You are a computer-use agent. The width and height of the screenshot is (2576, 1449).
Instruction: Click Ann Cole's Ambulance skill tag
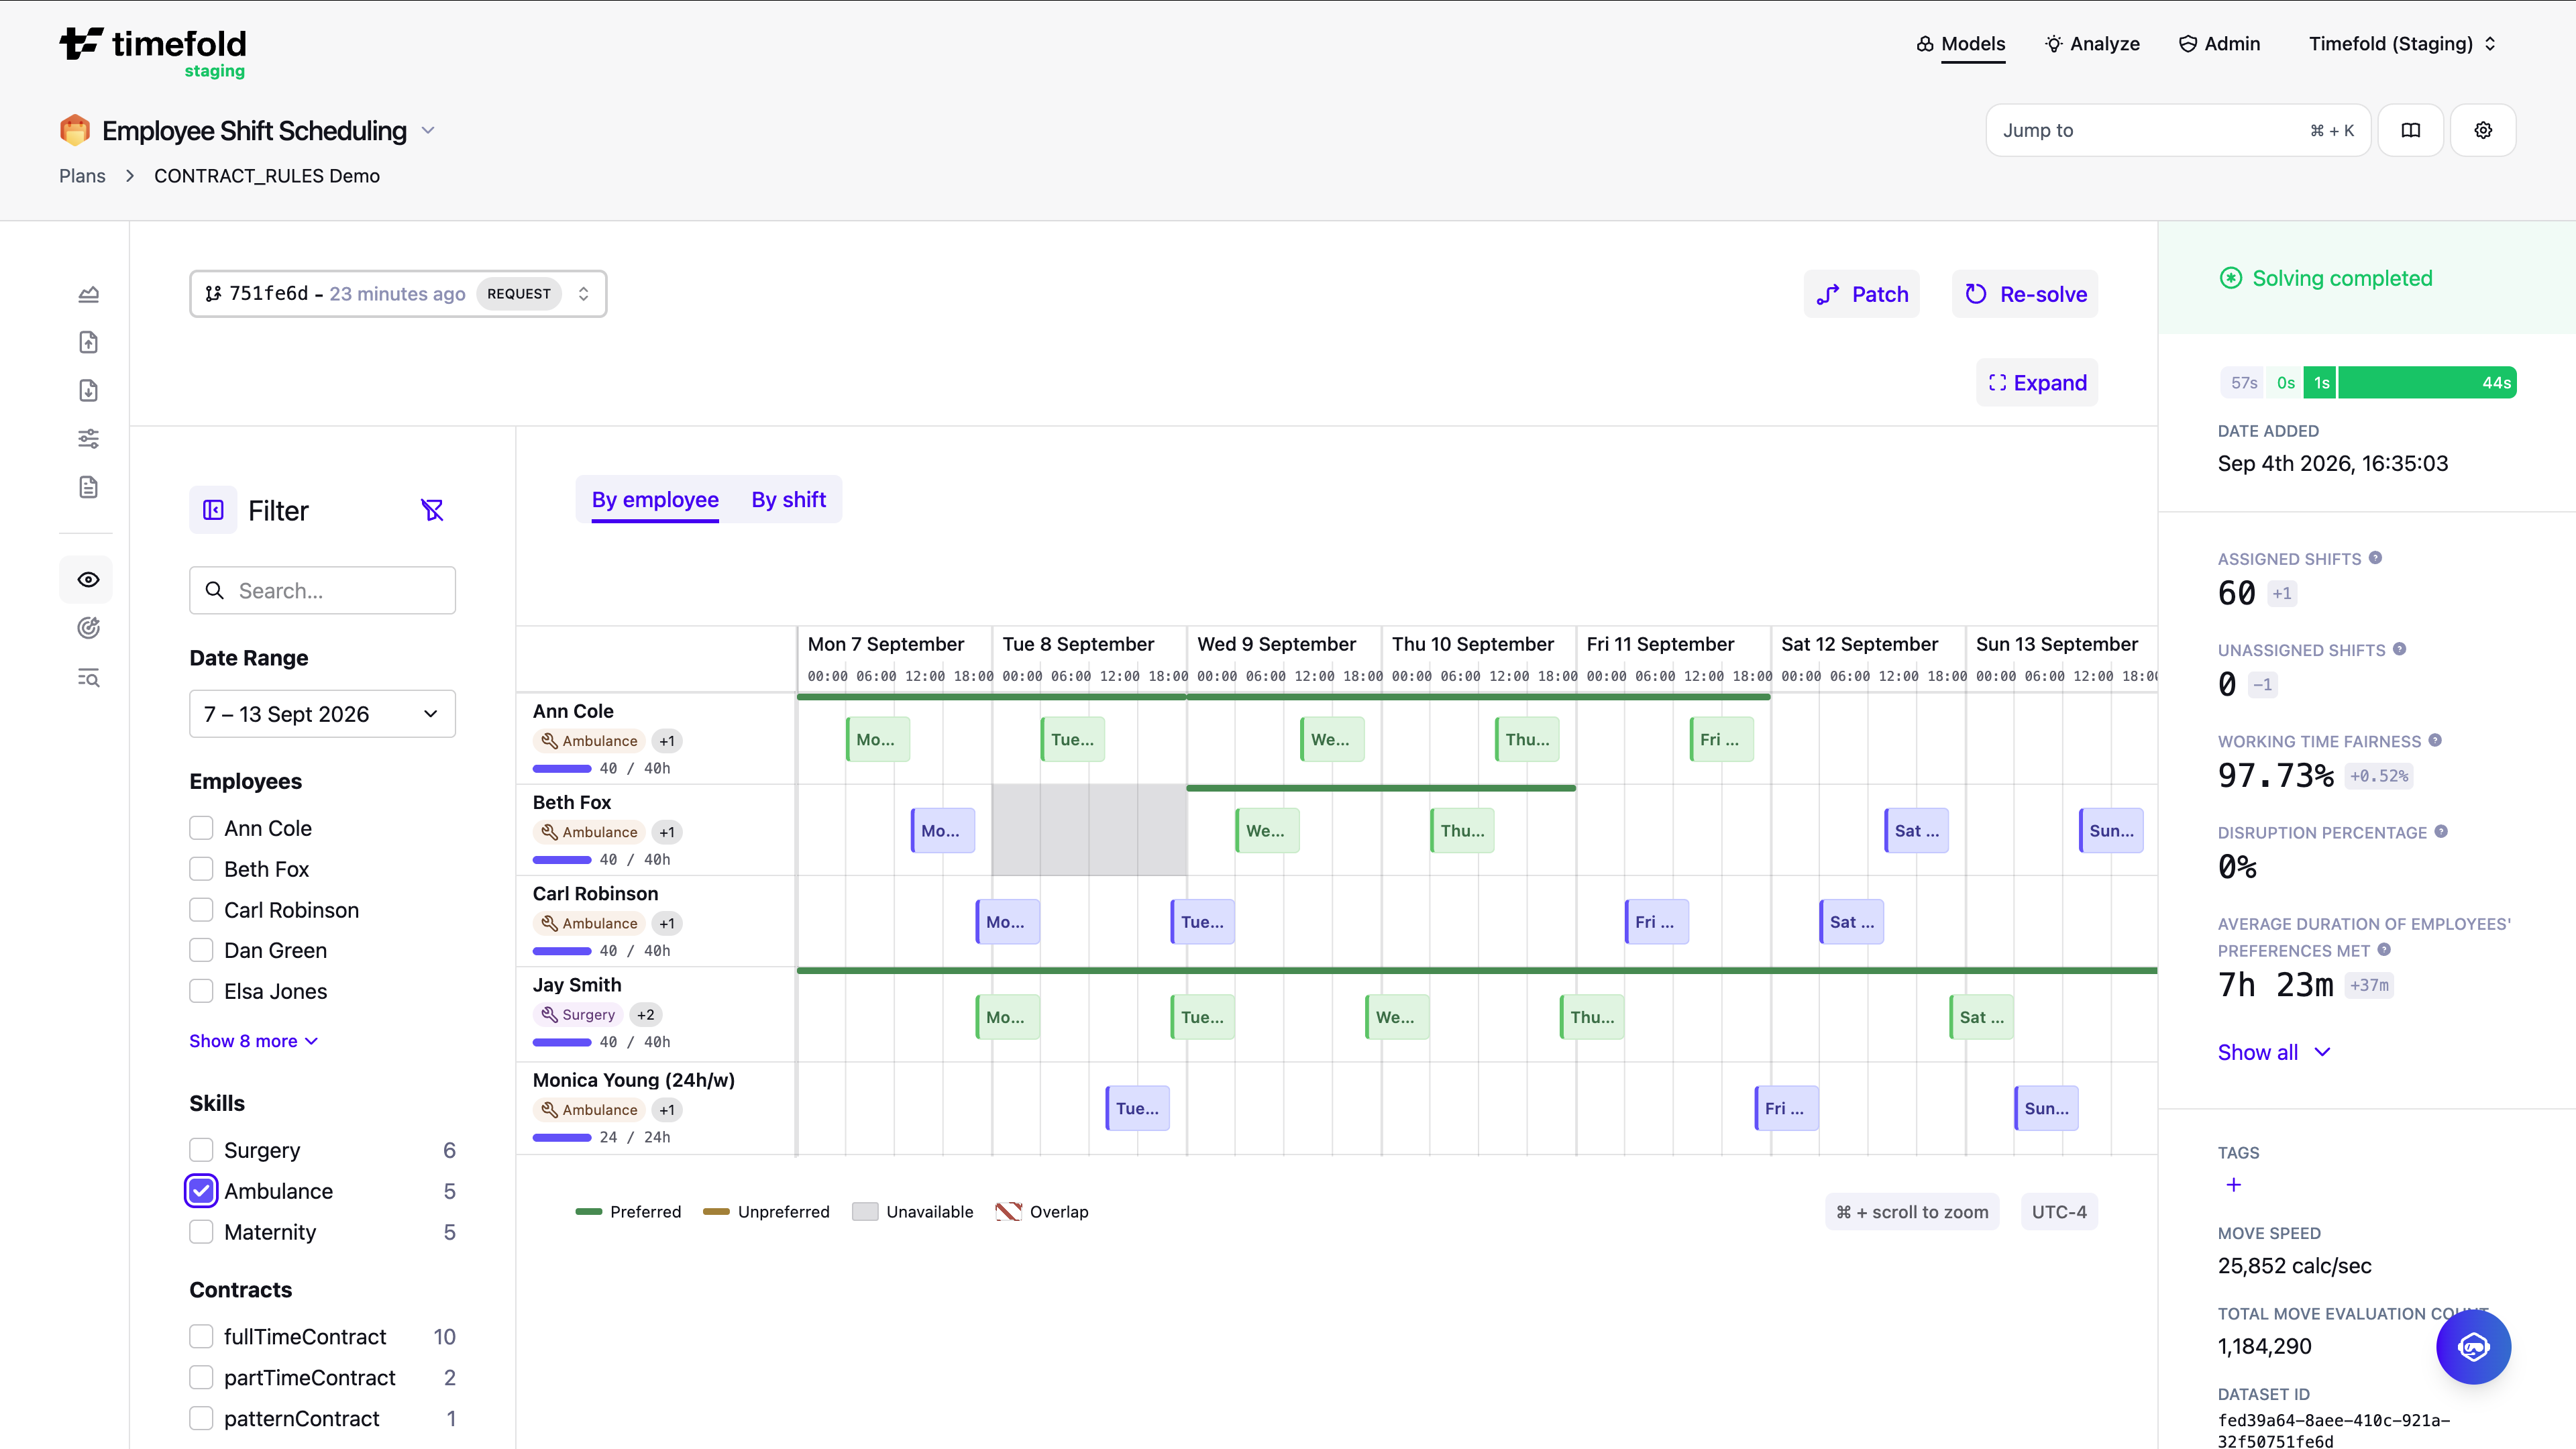590,741
